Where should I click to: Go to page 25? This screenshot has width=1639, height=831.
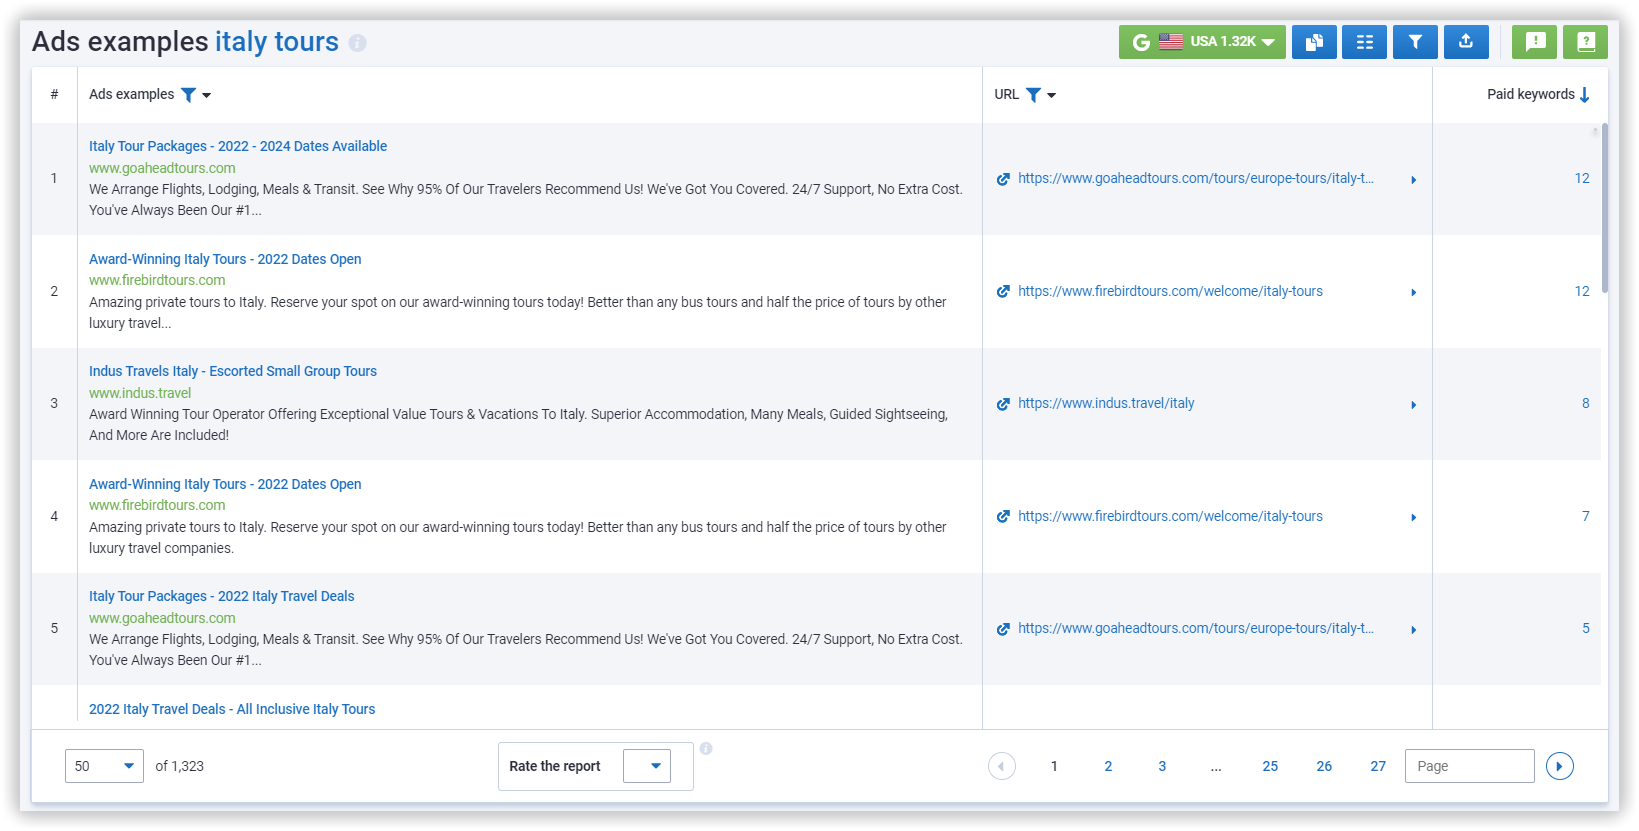click(1270, 766)
